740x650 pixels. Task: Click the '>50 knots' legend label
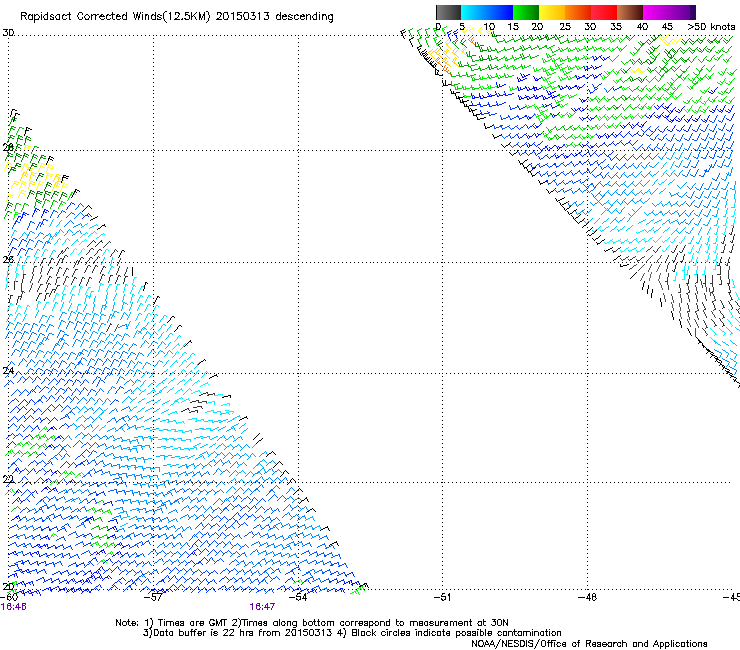point(711,27)
